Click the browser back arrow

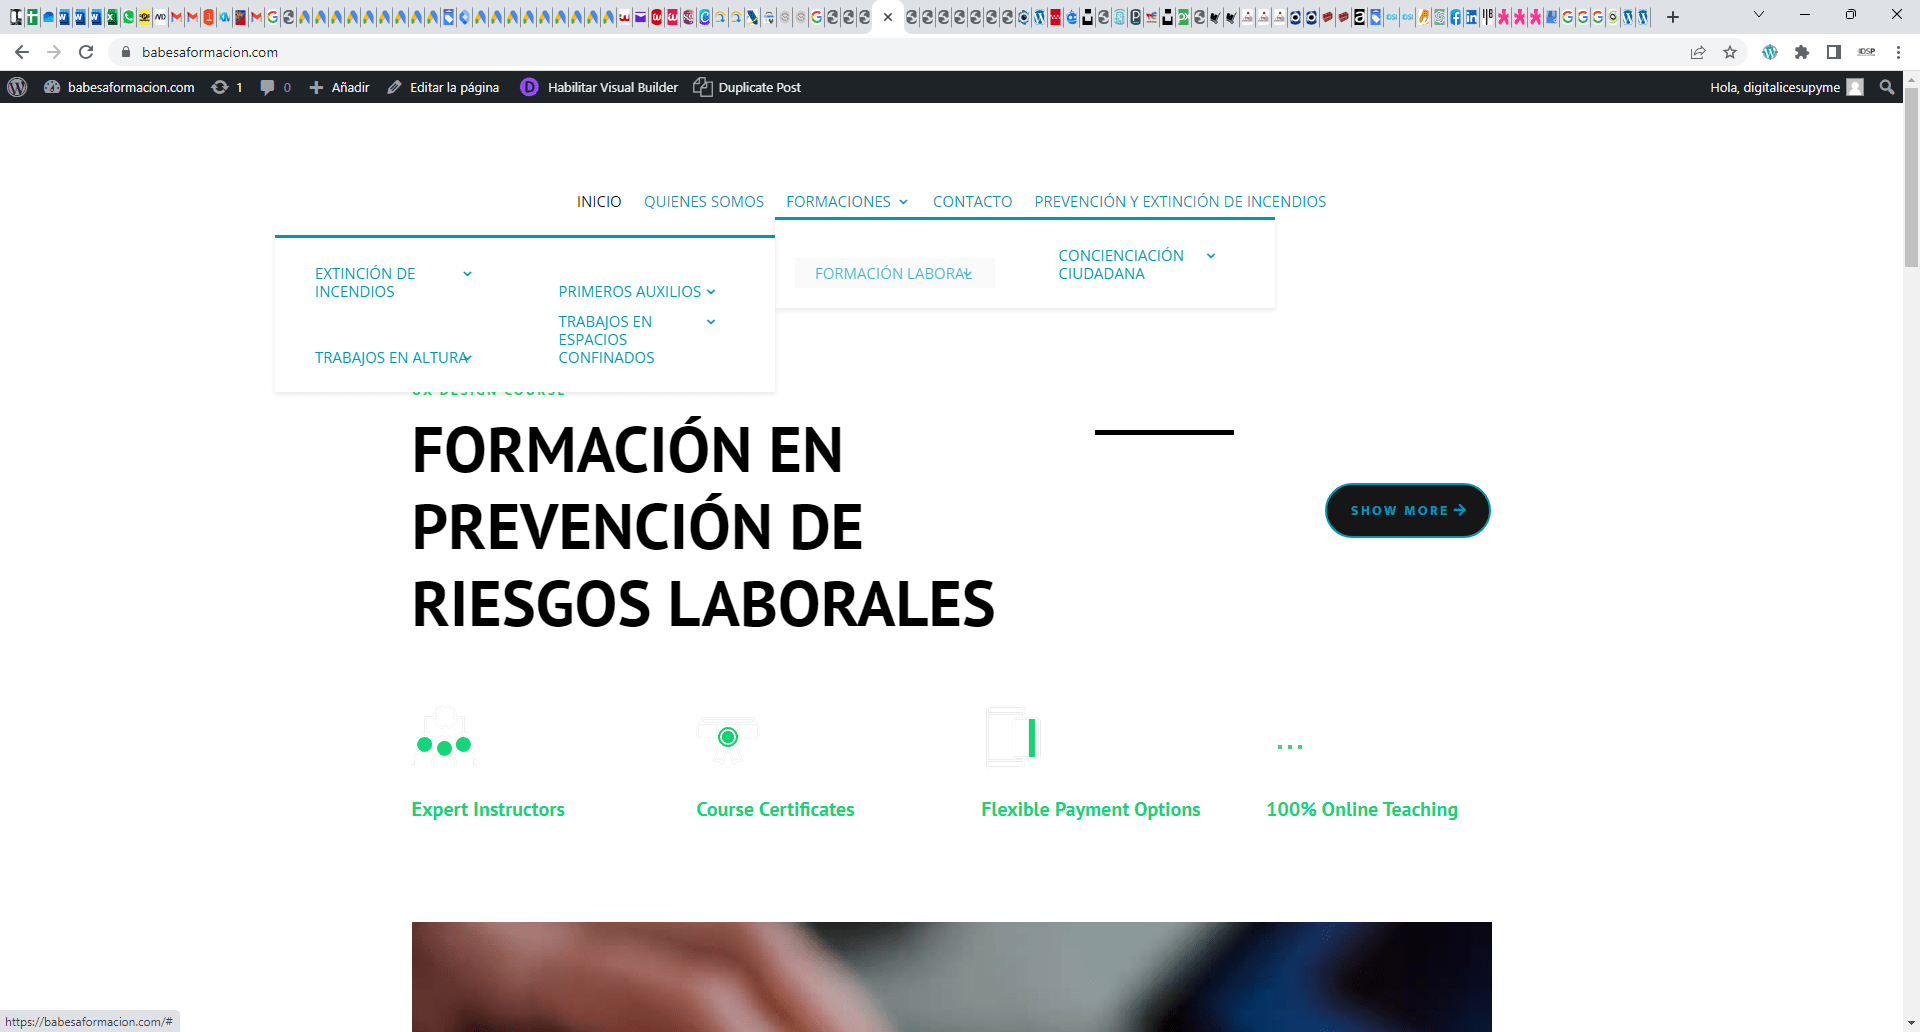pyautogui.click(x=22, y=52)
